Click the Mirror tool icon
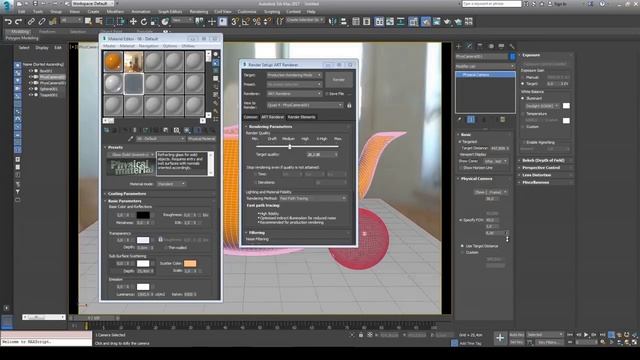The width and height of the screenshot is (640, 360). pos(333,22)
